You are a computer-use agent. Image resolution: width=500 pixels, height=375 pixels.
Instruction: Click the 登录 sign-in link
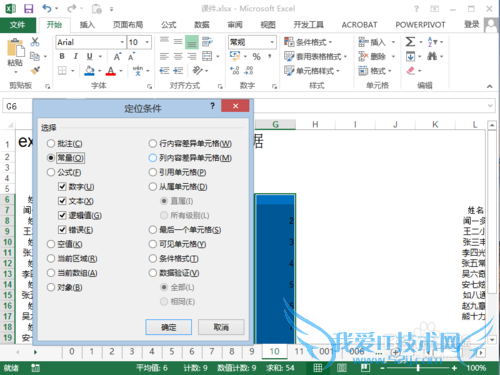pyautogui.click(x=472, y=24)
